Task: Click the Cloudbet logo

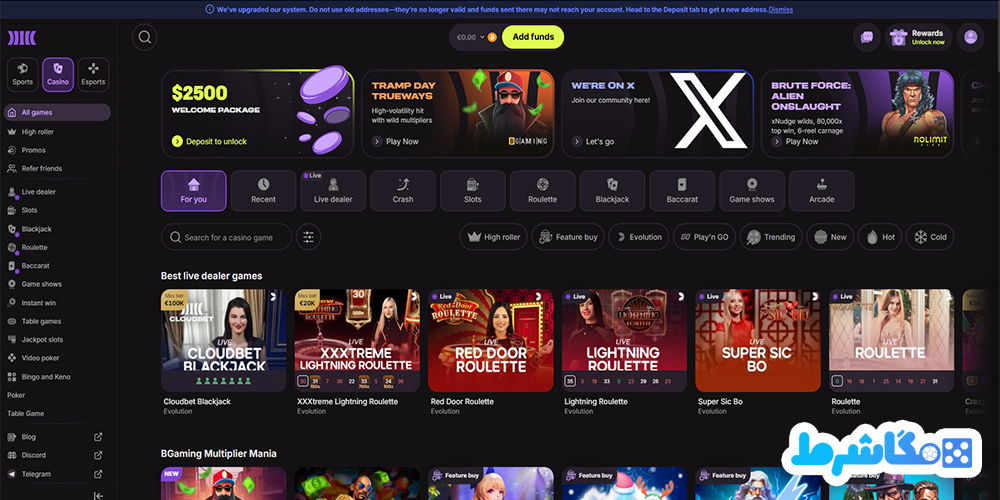Action: [x=22, y=38]
